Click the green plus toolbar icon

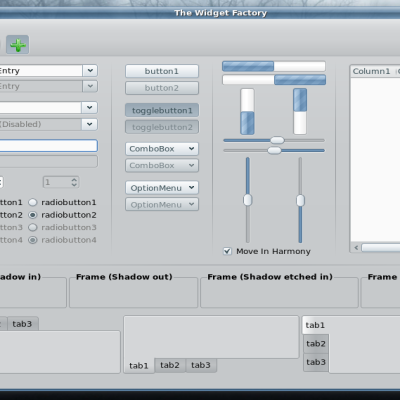coord(18,45)
